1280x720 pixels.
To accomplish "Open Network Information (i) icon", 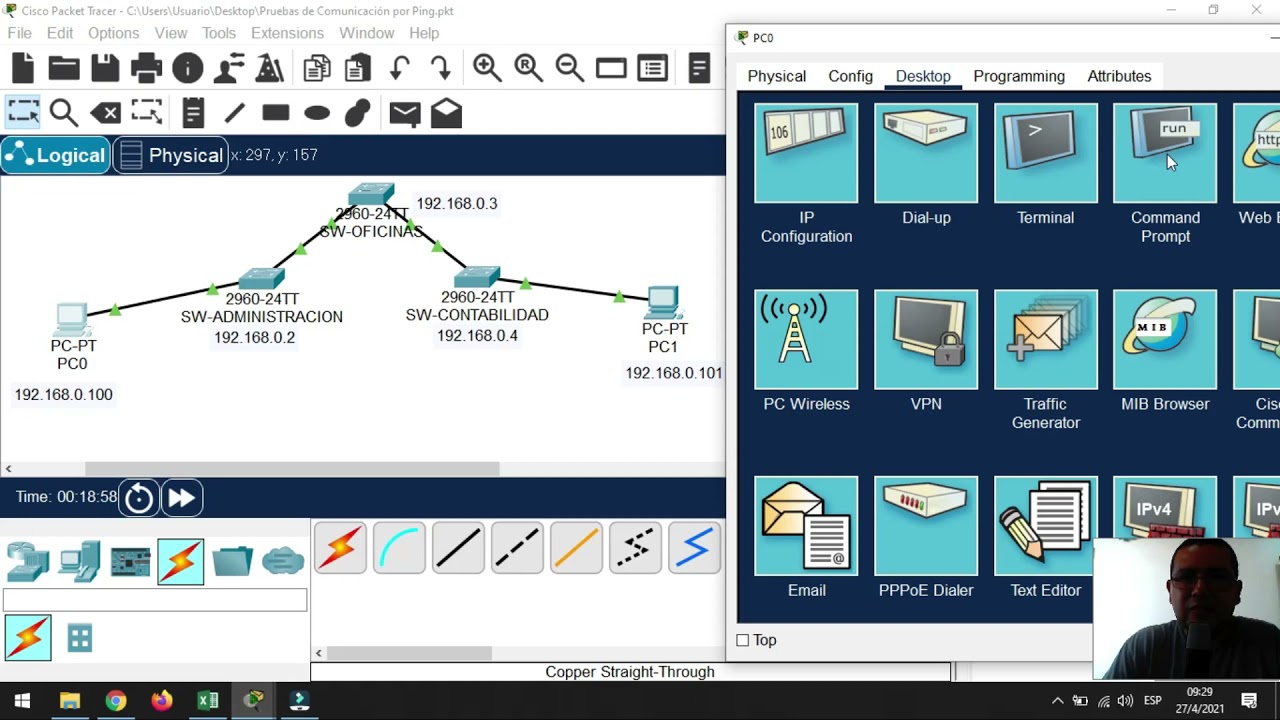I will pyautogui.click(x=187, y=68).
